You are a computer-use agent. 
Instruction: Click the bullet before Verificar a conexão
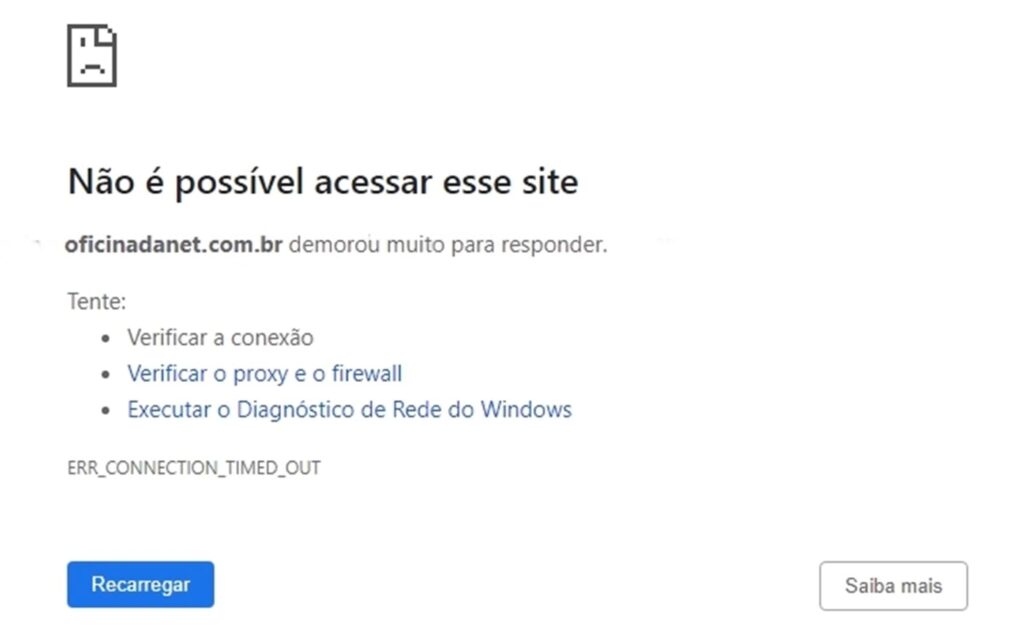(x=106, y=338)
